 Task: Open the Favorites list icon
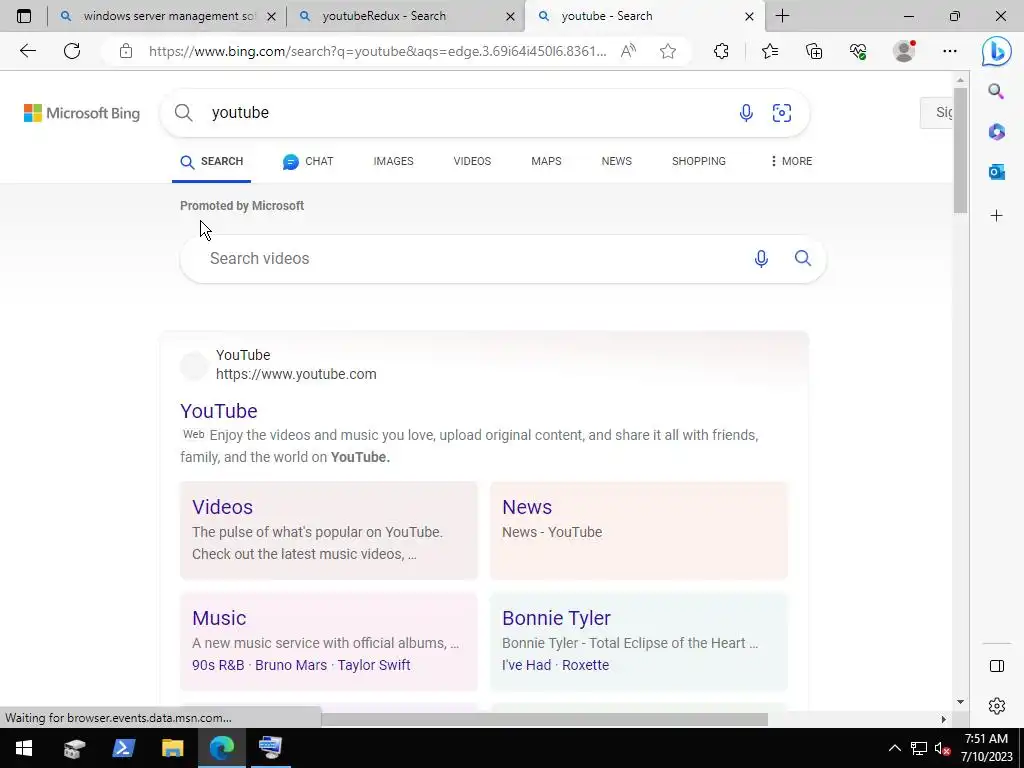(x=770, y=51)
